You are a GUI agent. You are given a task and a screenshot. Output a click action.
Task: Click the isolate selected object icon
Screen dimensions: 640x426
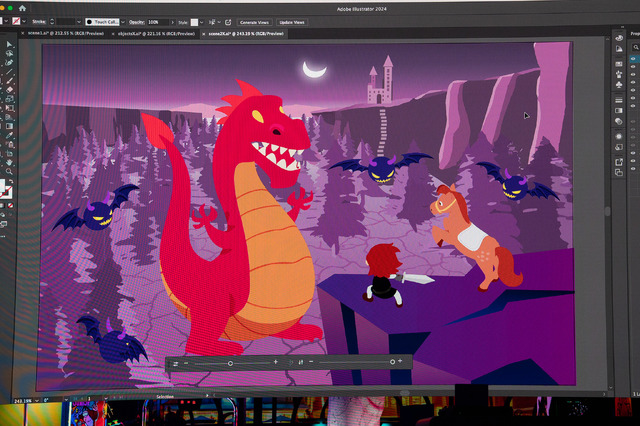point(228,22)
